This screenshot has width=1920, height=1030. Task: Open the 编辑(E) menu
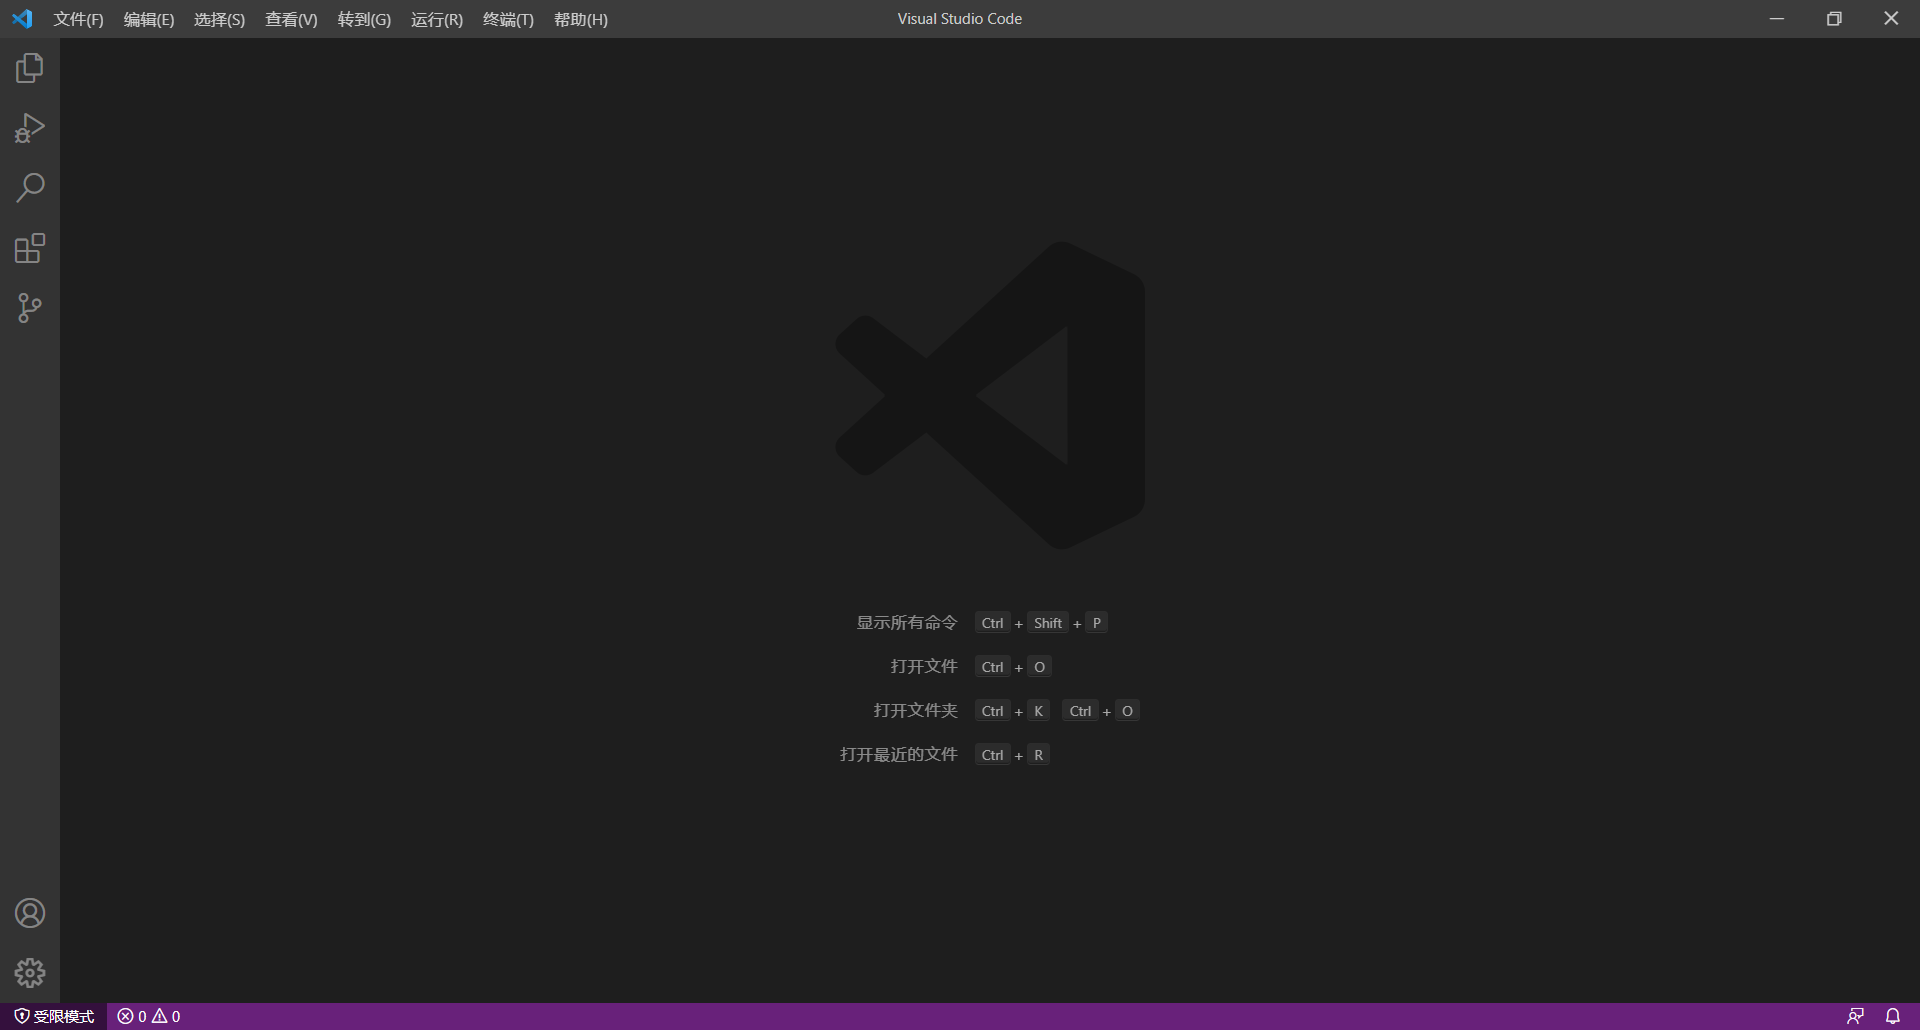point(149,19)
